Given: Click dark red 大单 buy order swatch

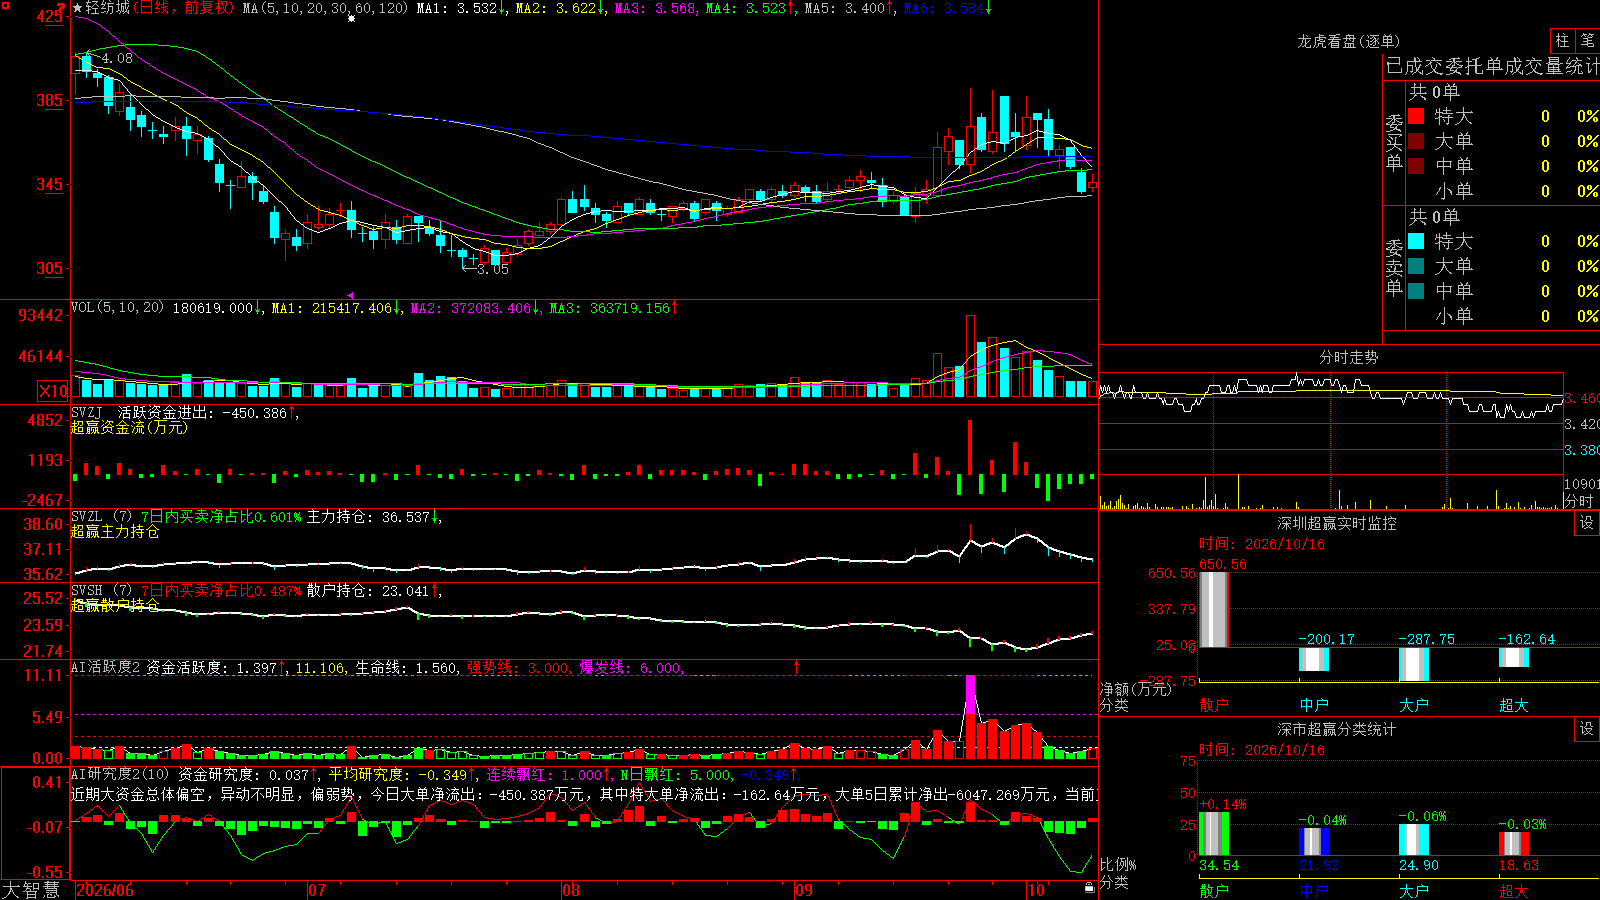Looking at the screenshot, I should click(1416, 141).
